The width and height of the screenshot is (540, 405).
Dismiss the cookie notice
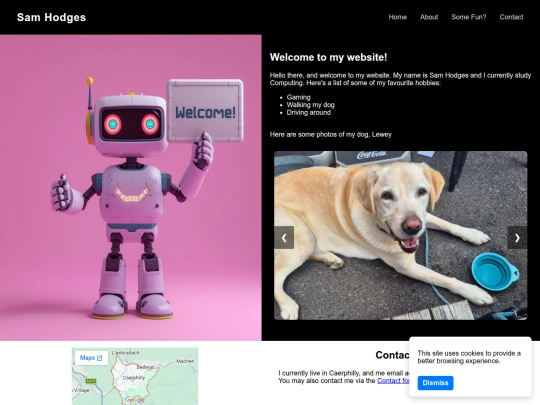(435, 383)
